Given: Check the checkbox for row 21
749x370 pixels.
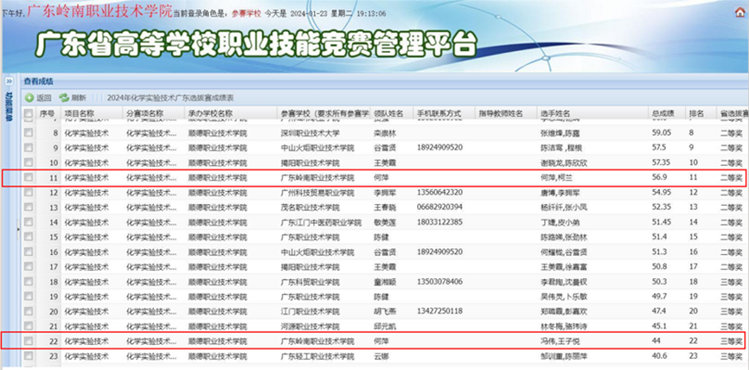Looking at the screenshot, I should click(29, 326).
